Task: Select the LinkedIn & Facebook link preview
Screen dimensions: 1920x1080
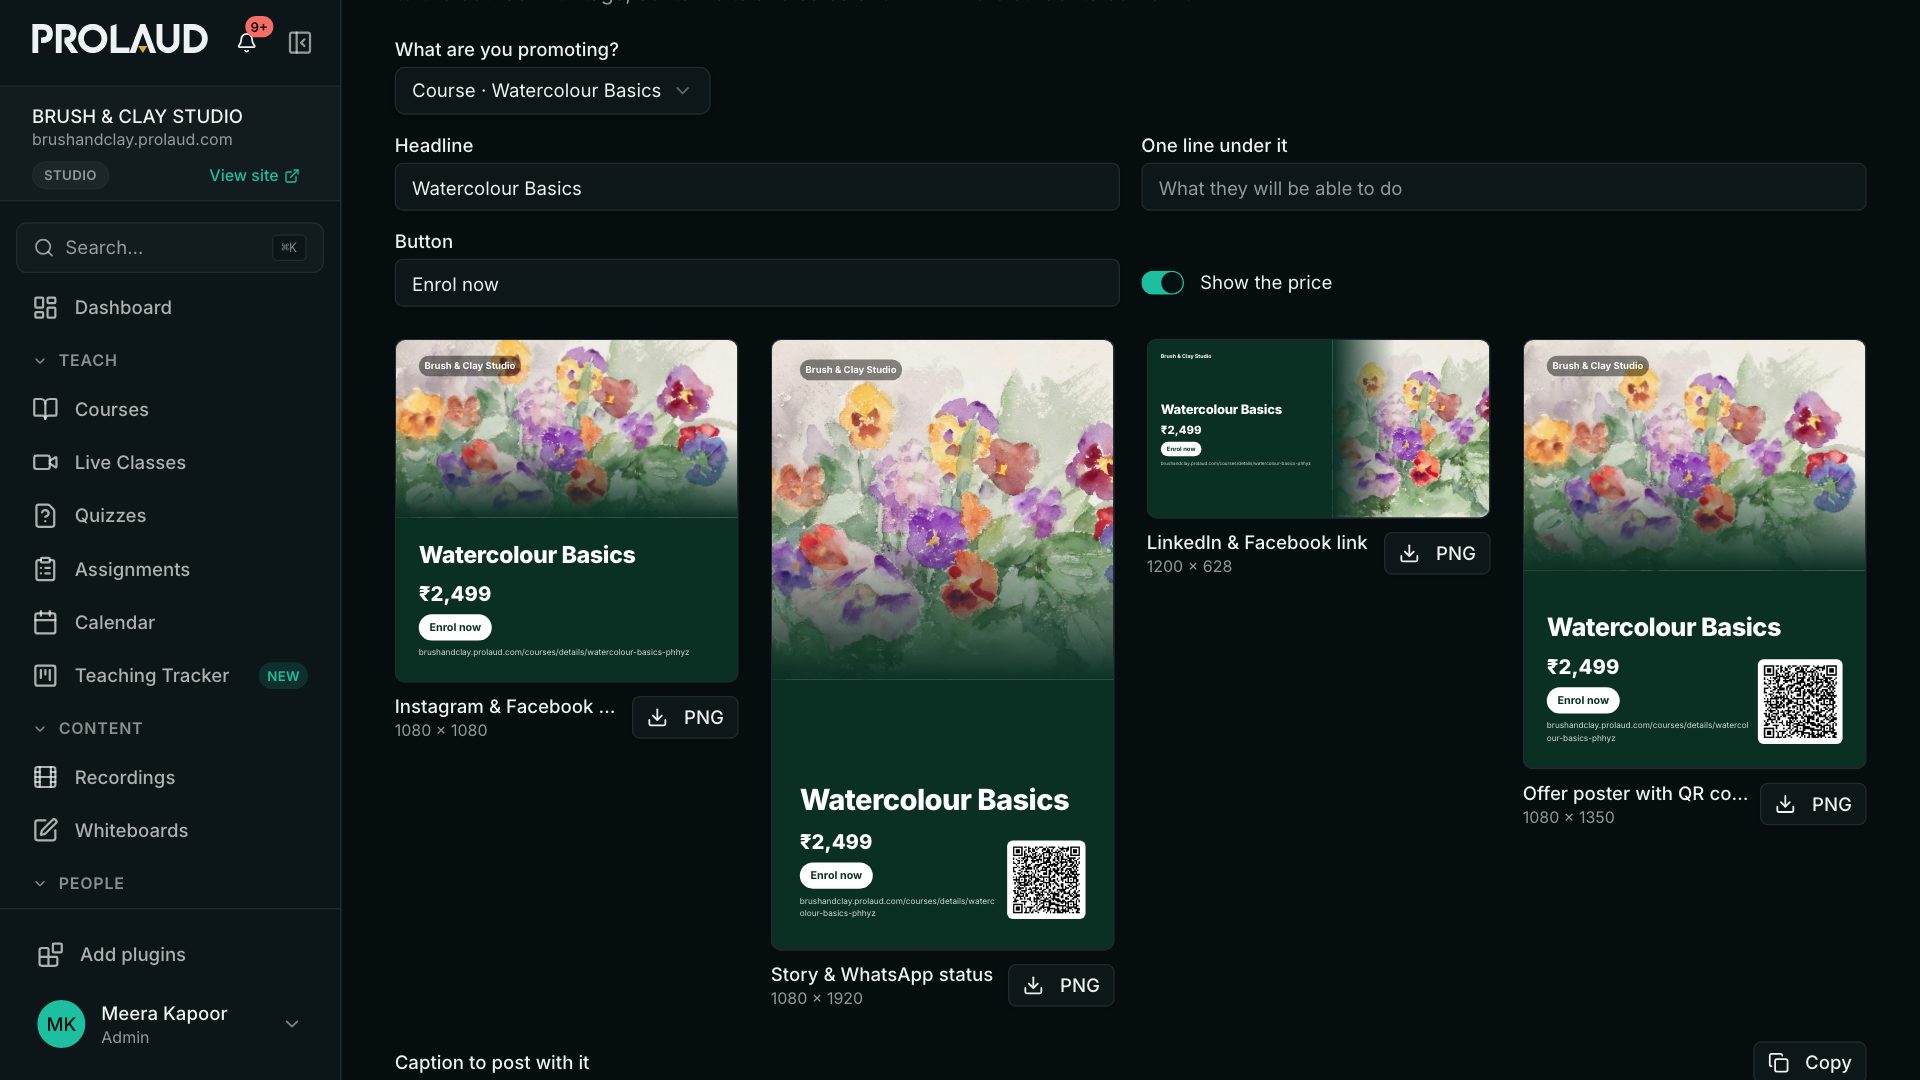Action: 1318,429
